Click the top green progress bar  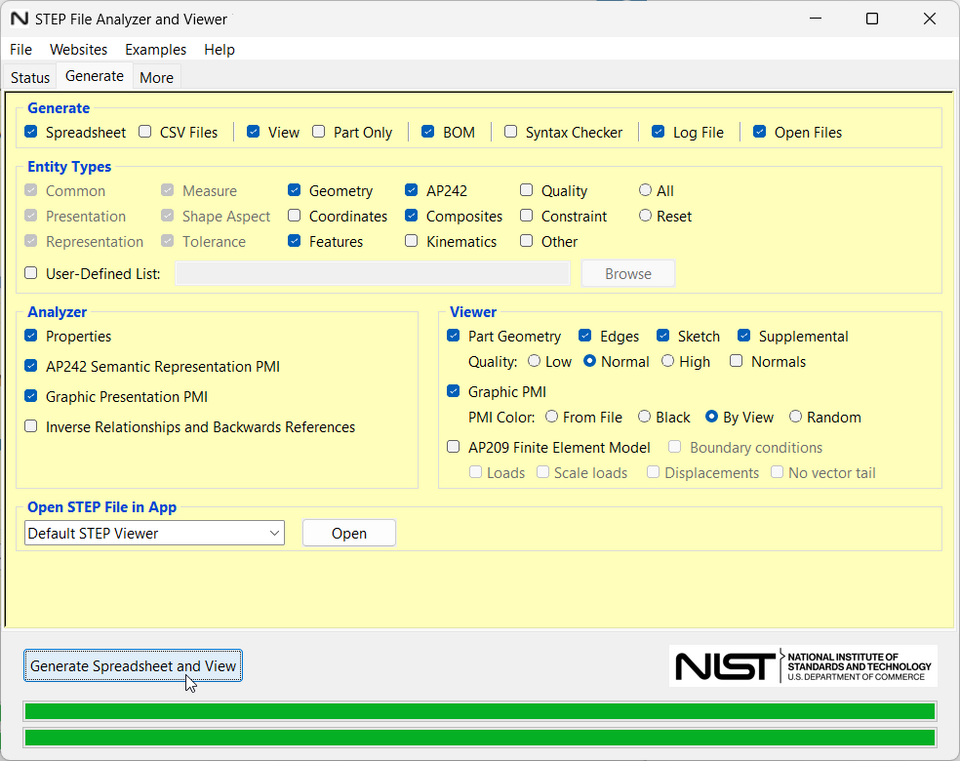(x=480, y=710)
